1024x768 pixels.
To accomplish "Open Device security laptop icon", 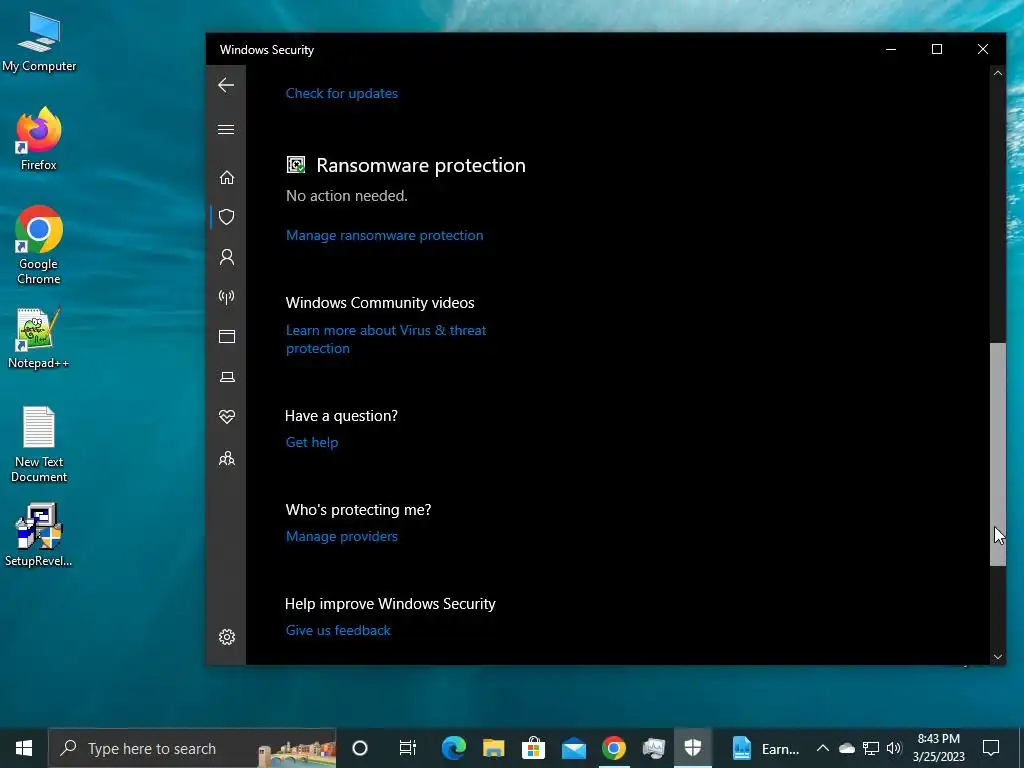I will pyautogui.click(x=227, y=377).
